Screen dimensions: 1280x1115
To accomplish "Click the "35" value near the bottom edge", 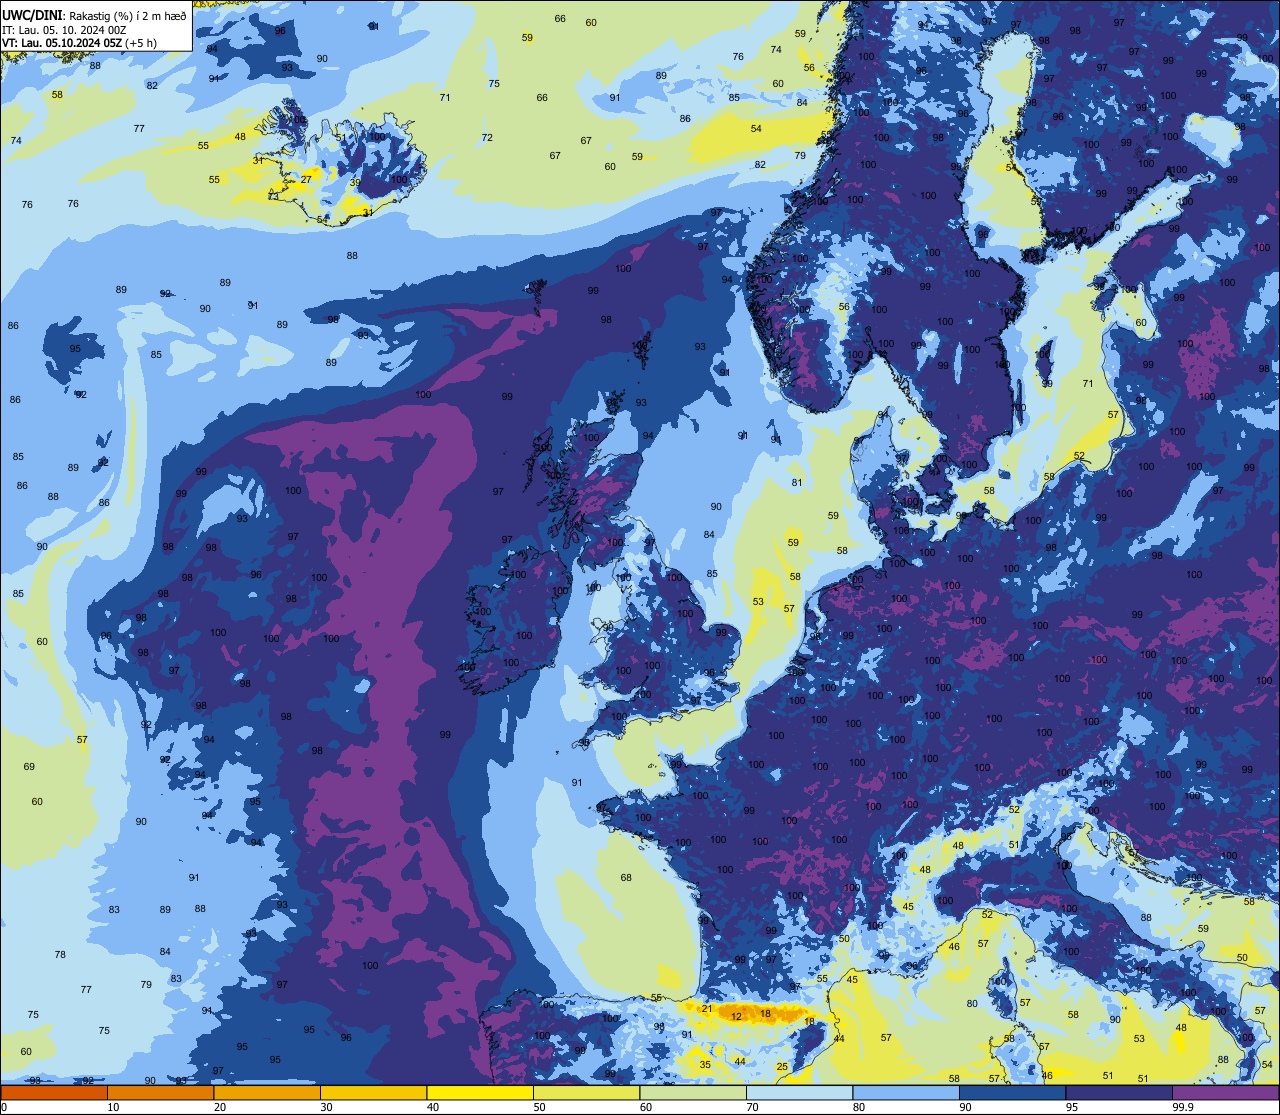I will [705, 1065].
